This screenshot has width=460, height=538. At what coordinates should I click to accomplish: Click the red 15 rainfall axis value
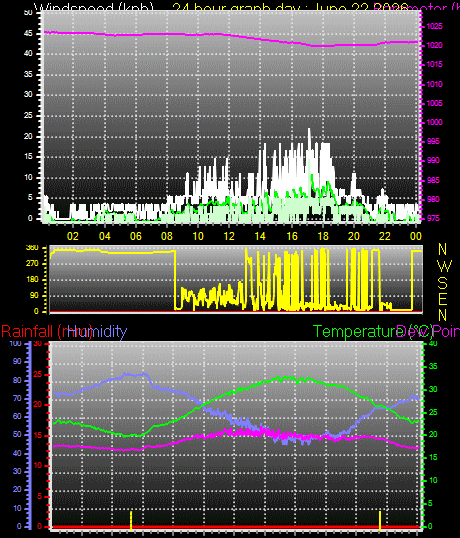pos(38,435)
